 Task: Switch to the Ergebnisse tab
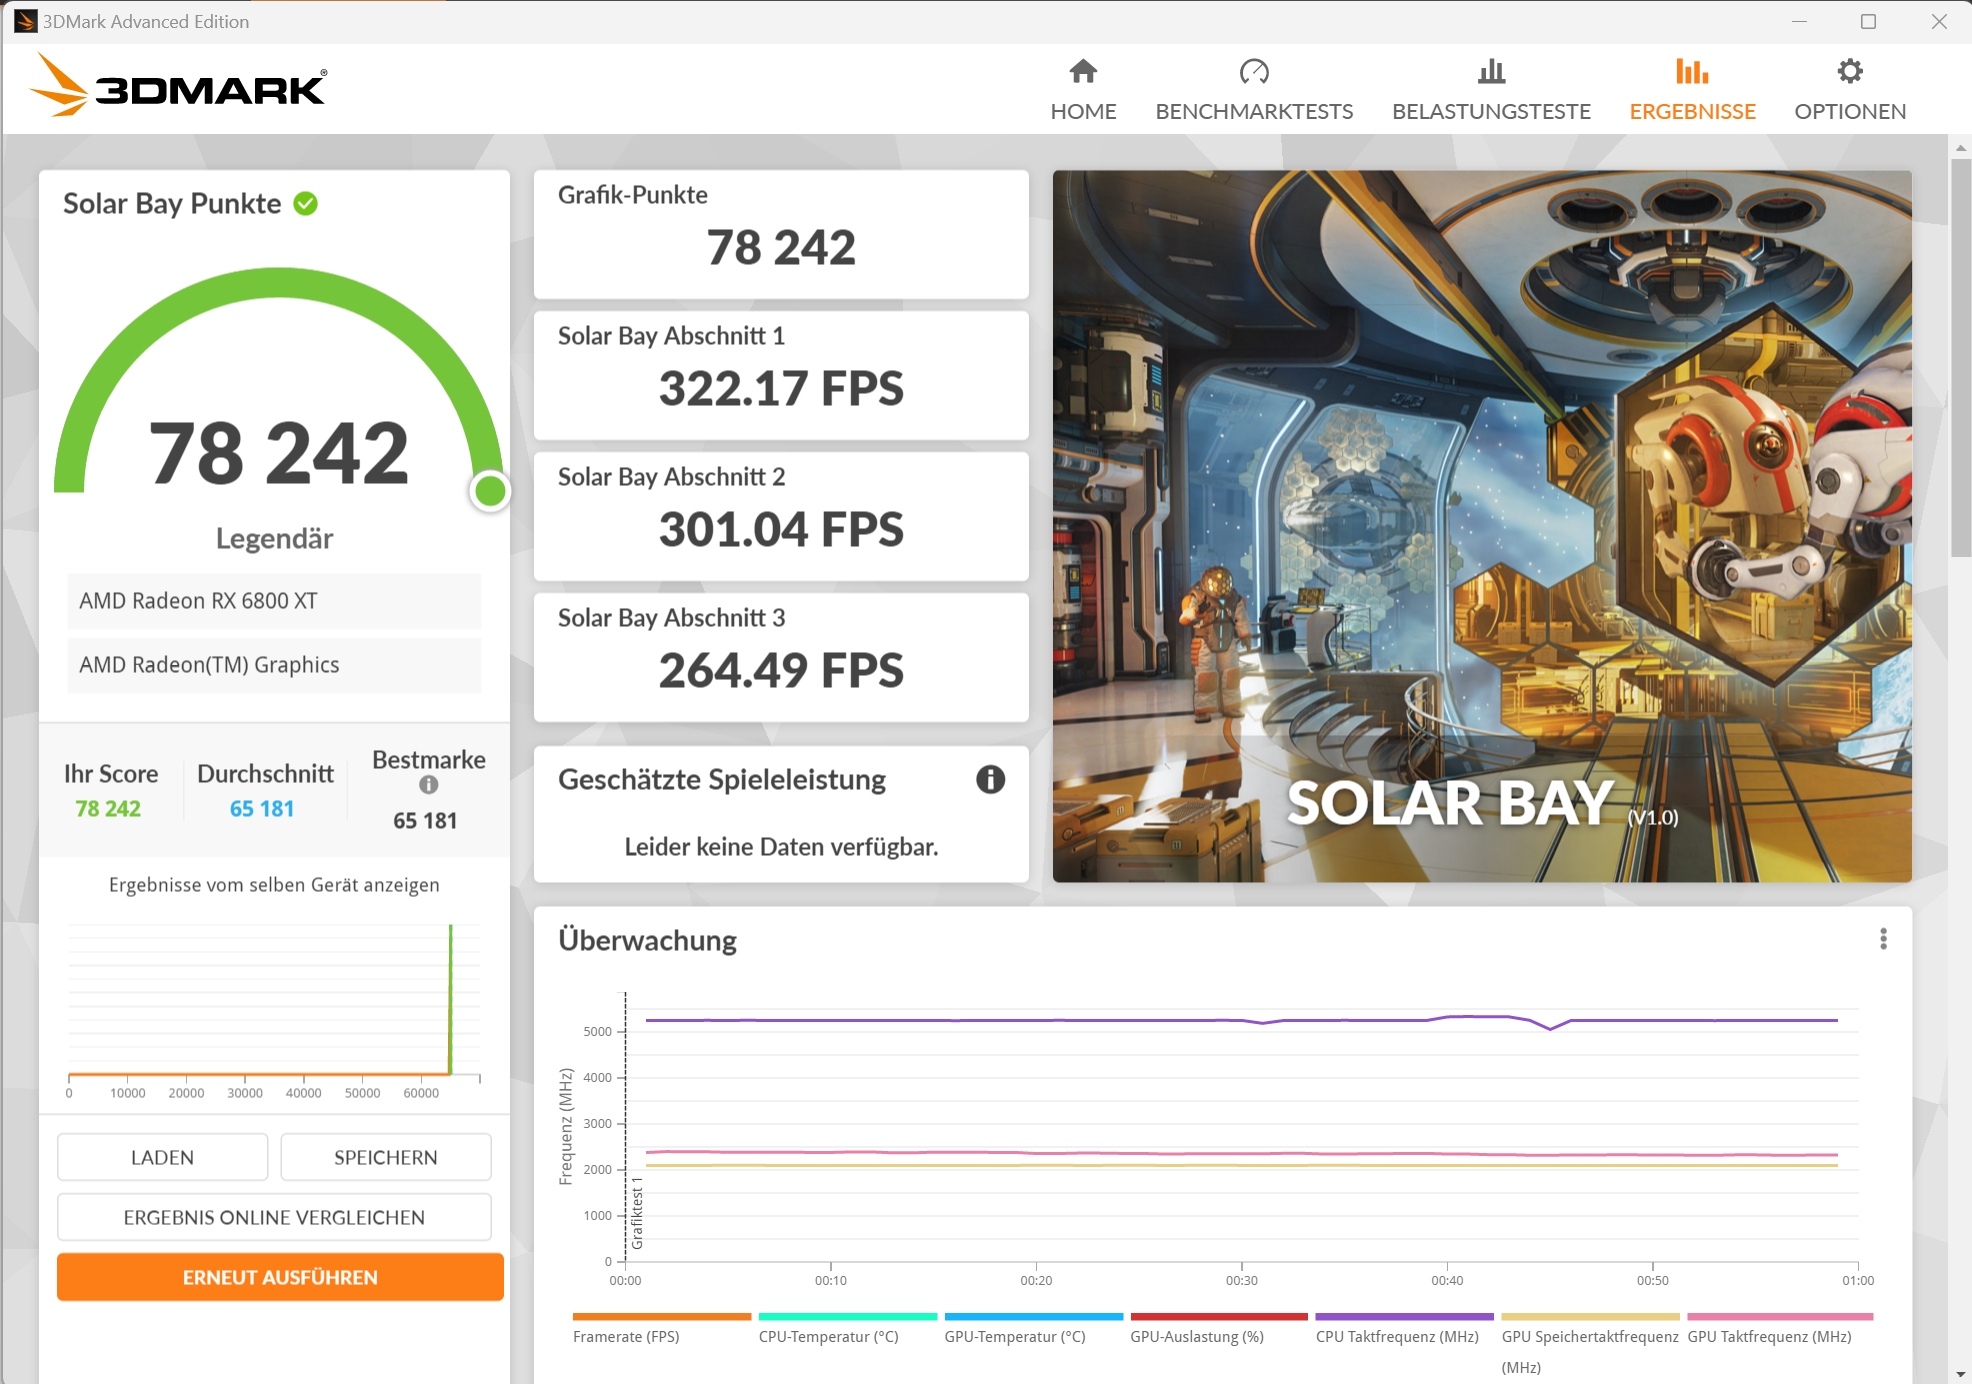tap(1692, 111)
